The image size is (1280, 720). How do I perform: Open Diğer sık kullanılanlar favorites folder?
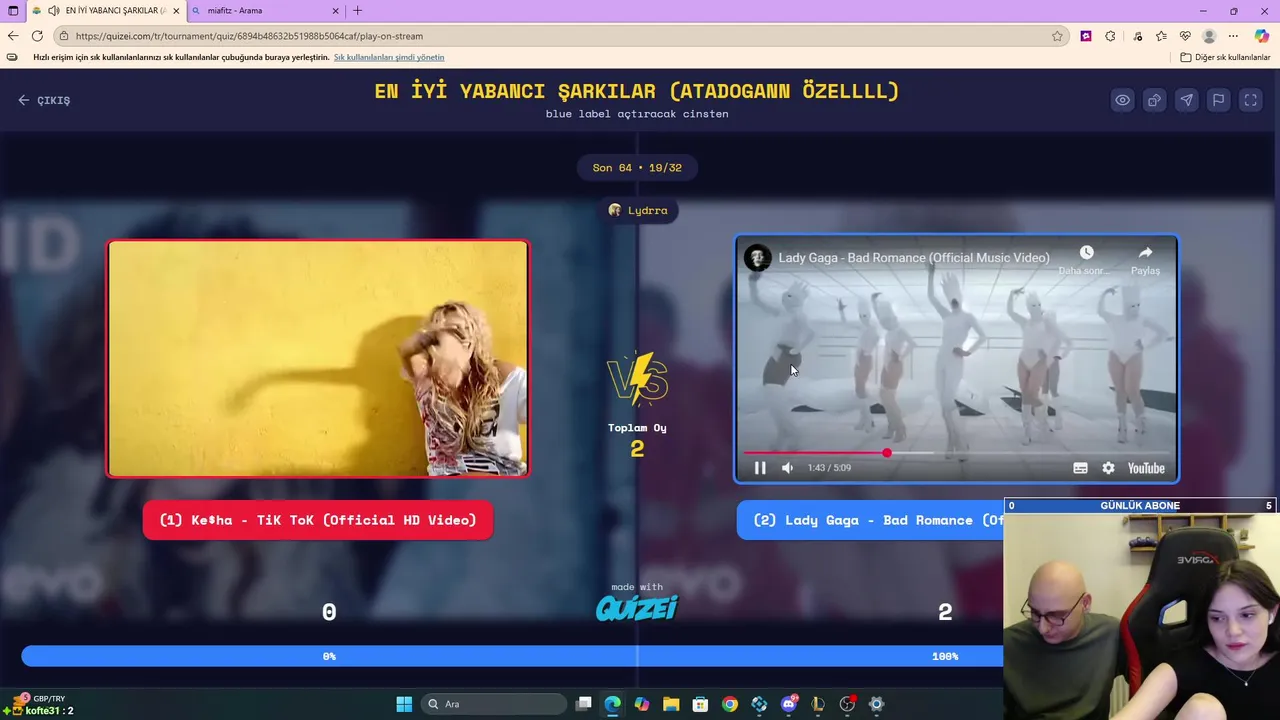click(x=1225, y=57)
